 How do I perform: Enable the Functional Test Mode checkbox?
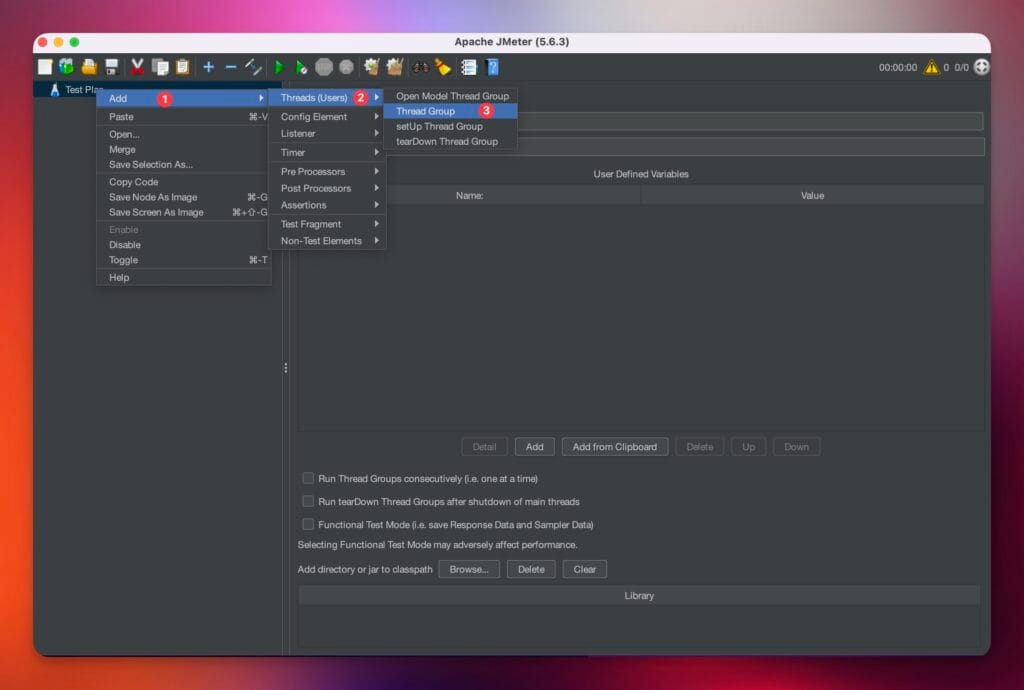308,524
